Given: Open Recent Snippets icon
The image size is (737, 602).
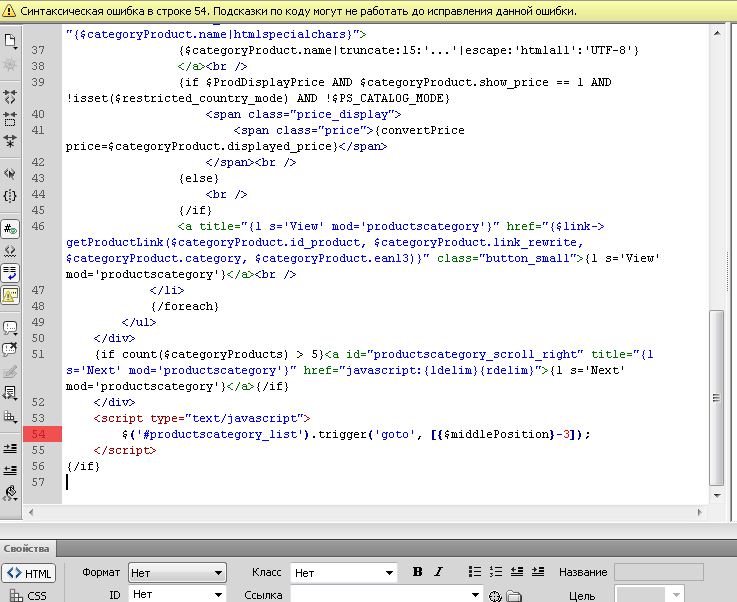Looking at the screenshot, I should coord(10,393).
